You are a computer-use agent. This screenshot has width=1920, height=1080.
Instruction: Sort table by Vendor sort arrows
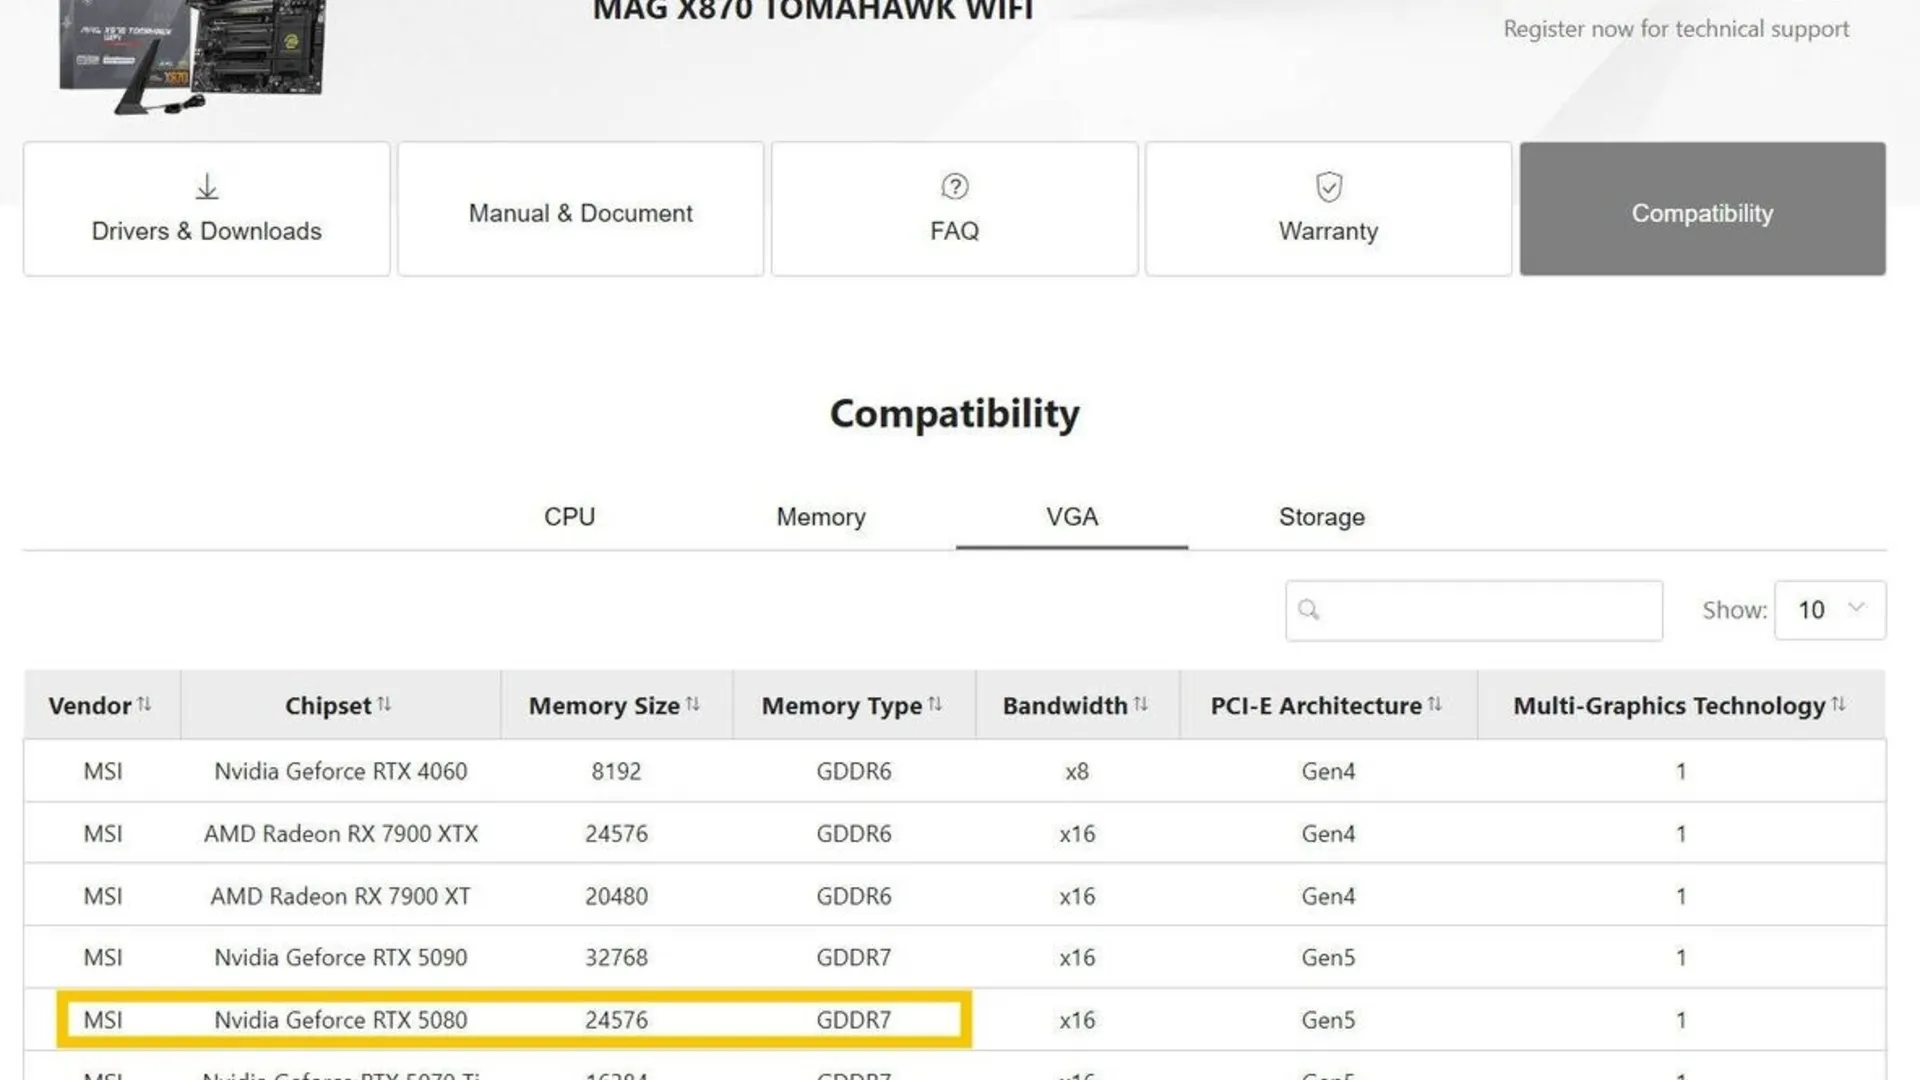point(144,704)
